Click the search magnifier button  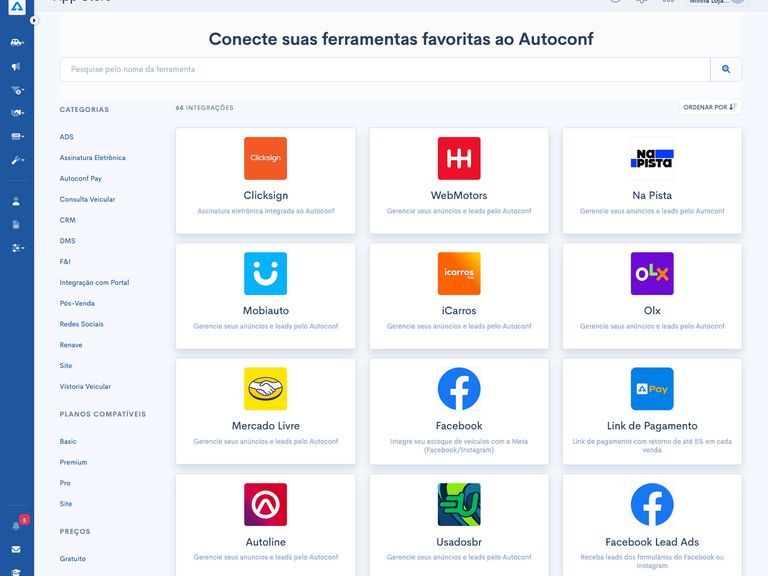726,69
